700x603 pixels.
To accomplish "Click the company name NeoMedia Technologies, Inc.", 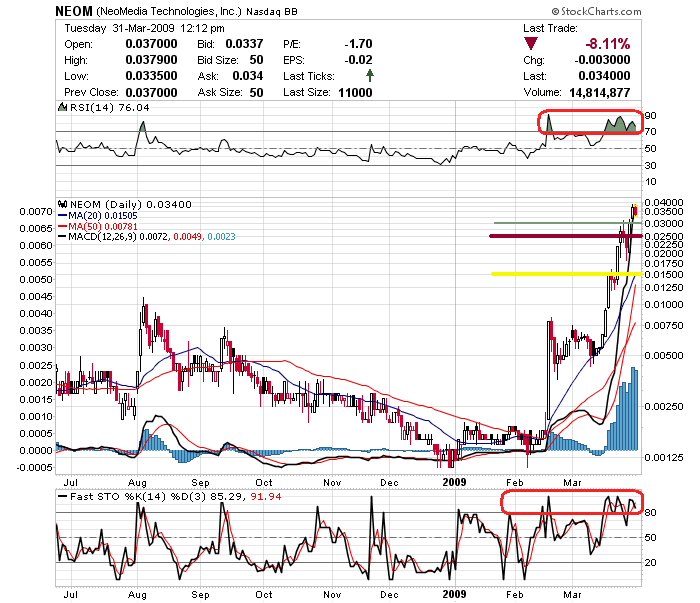I will coord(169,11).
